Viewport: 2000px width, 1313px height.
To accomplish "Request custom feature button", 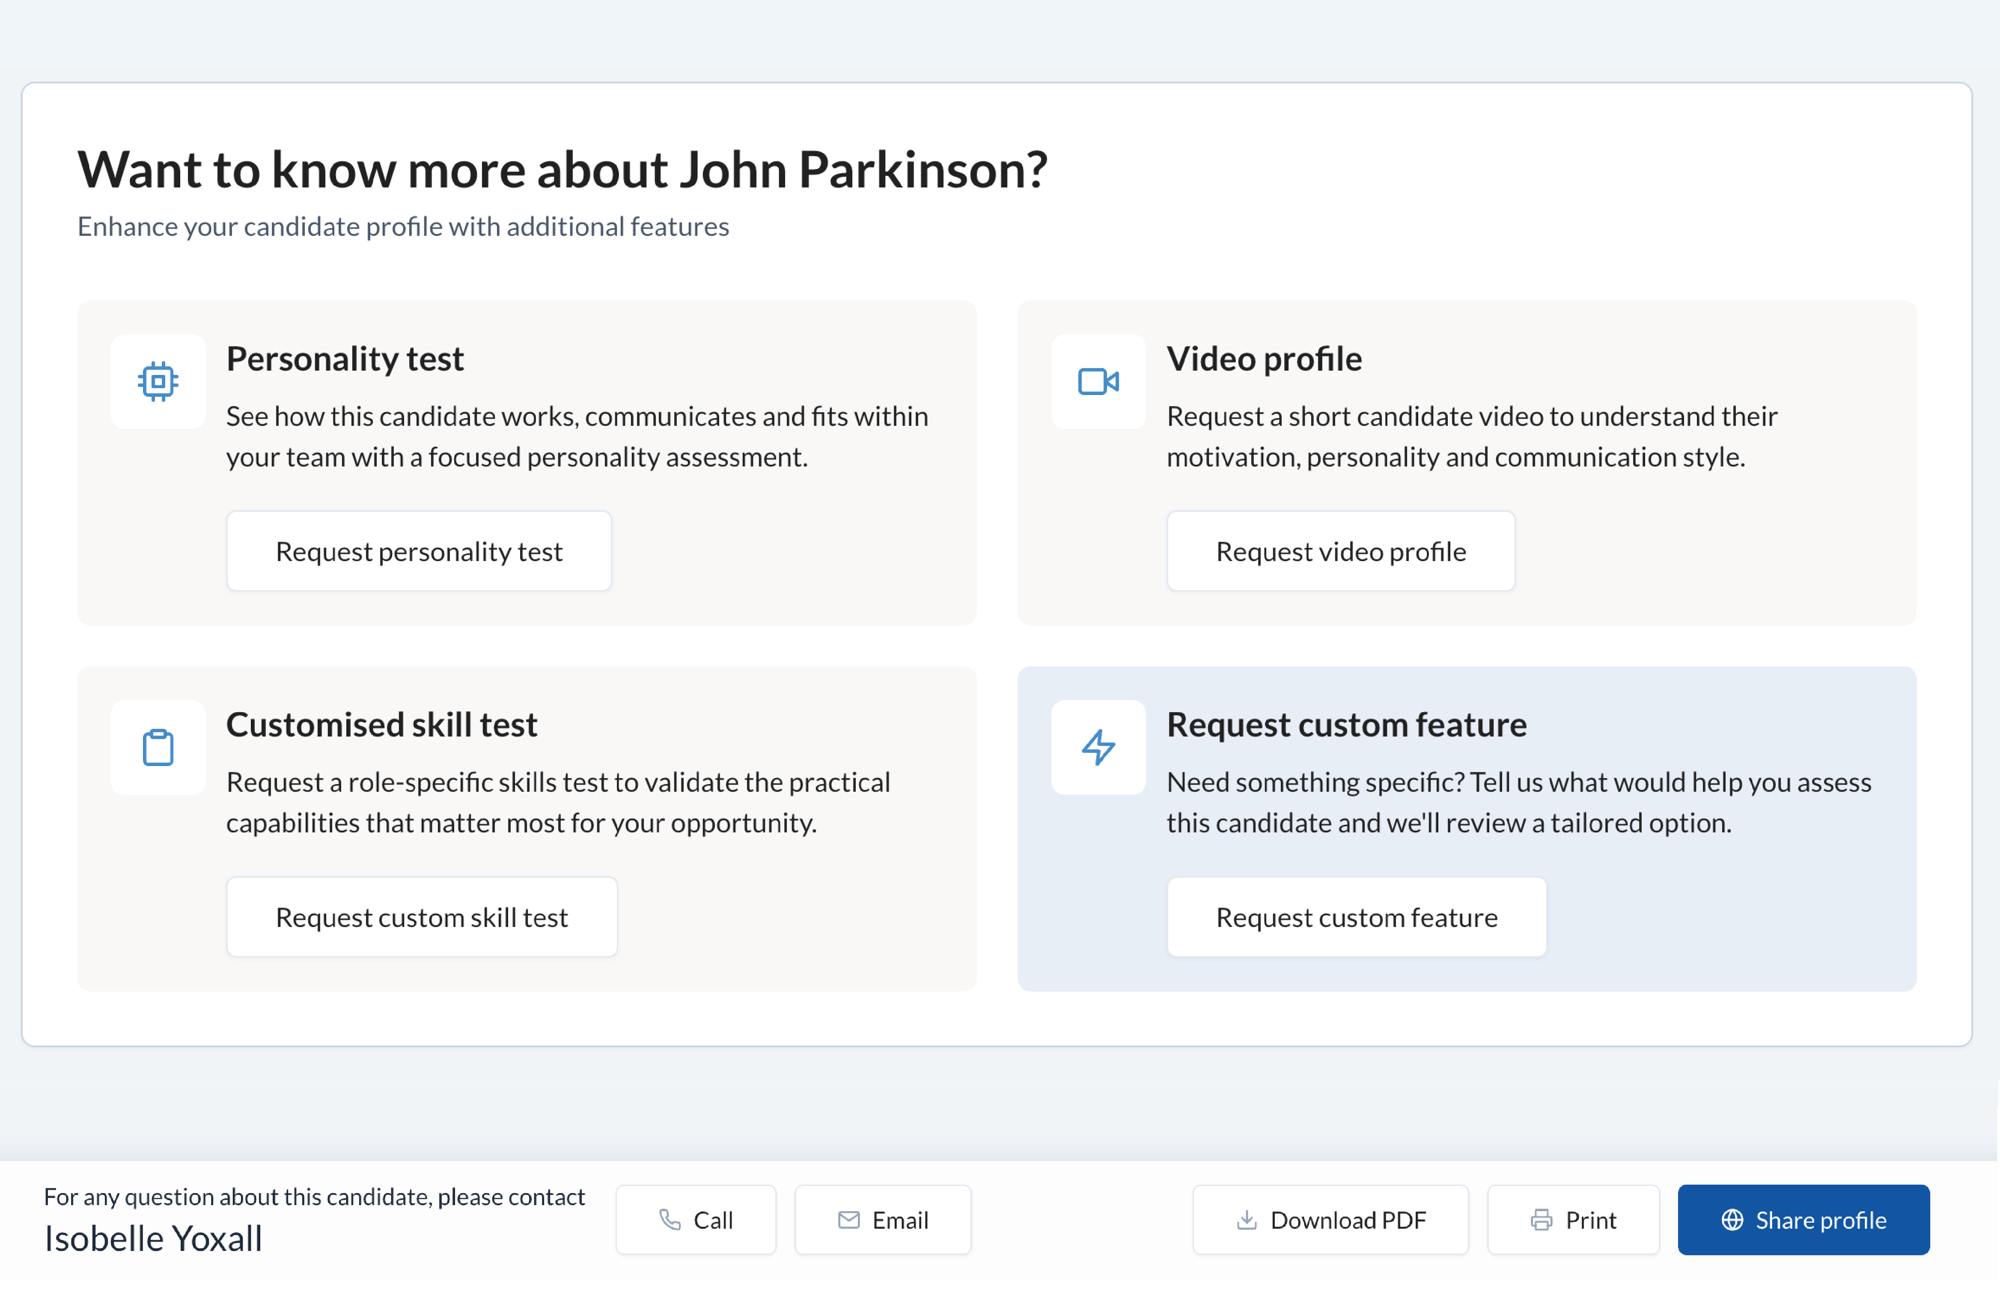I will (1357, 917).
